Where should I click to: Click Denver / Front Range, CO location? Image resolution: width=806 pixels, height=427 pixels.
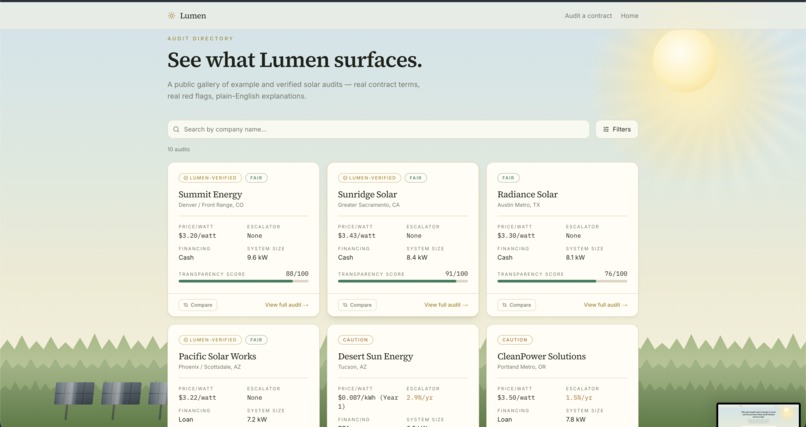pos(211,205)
